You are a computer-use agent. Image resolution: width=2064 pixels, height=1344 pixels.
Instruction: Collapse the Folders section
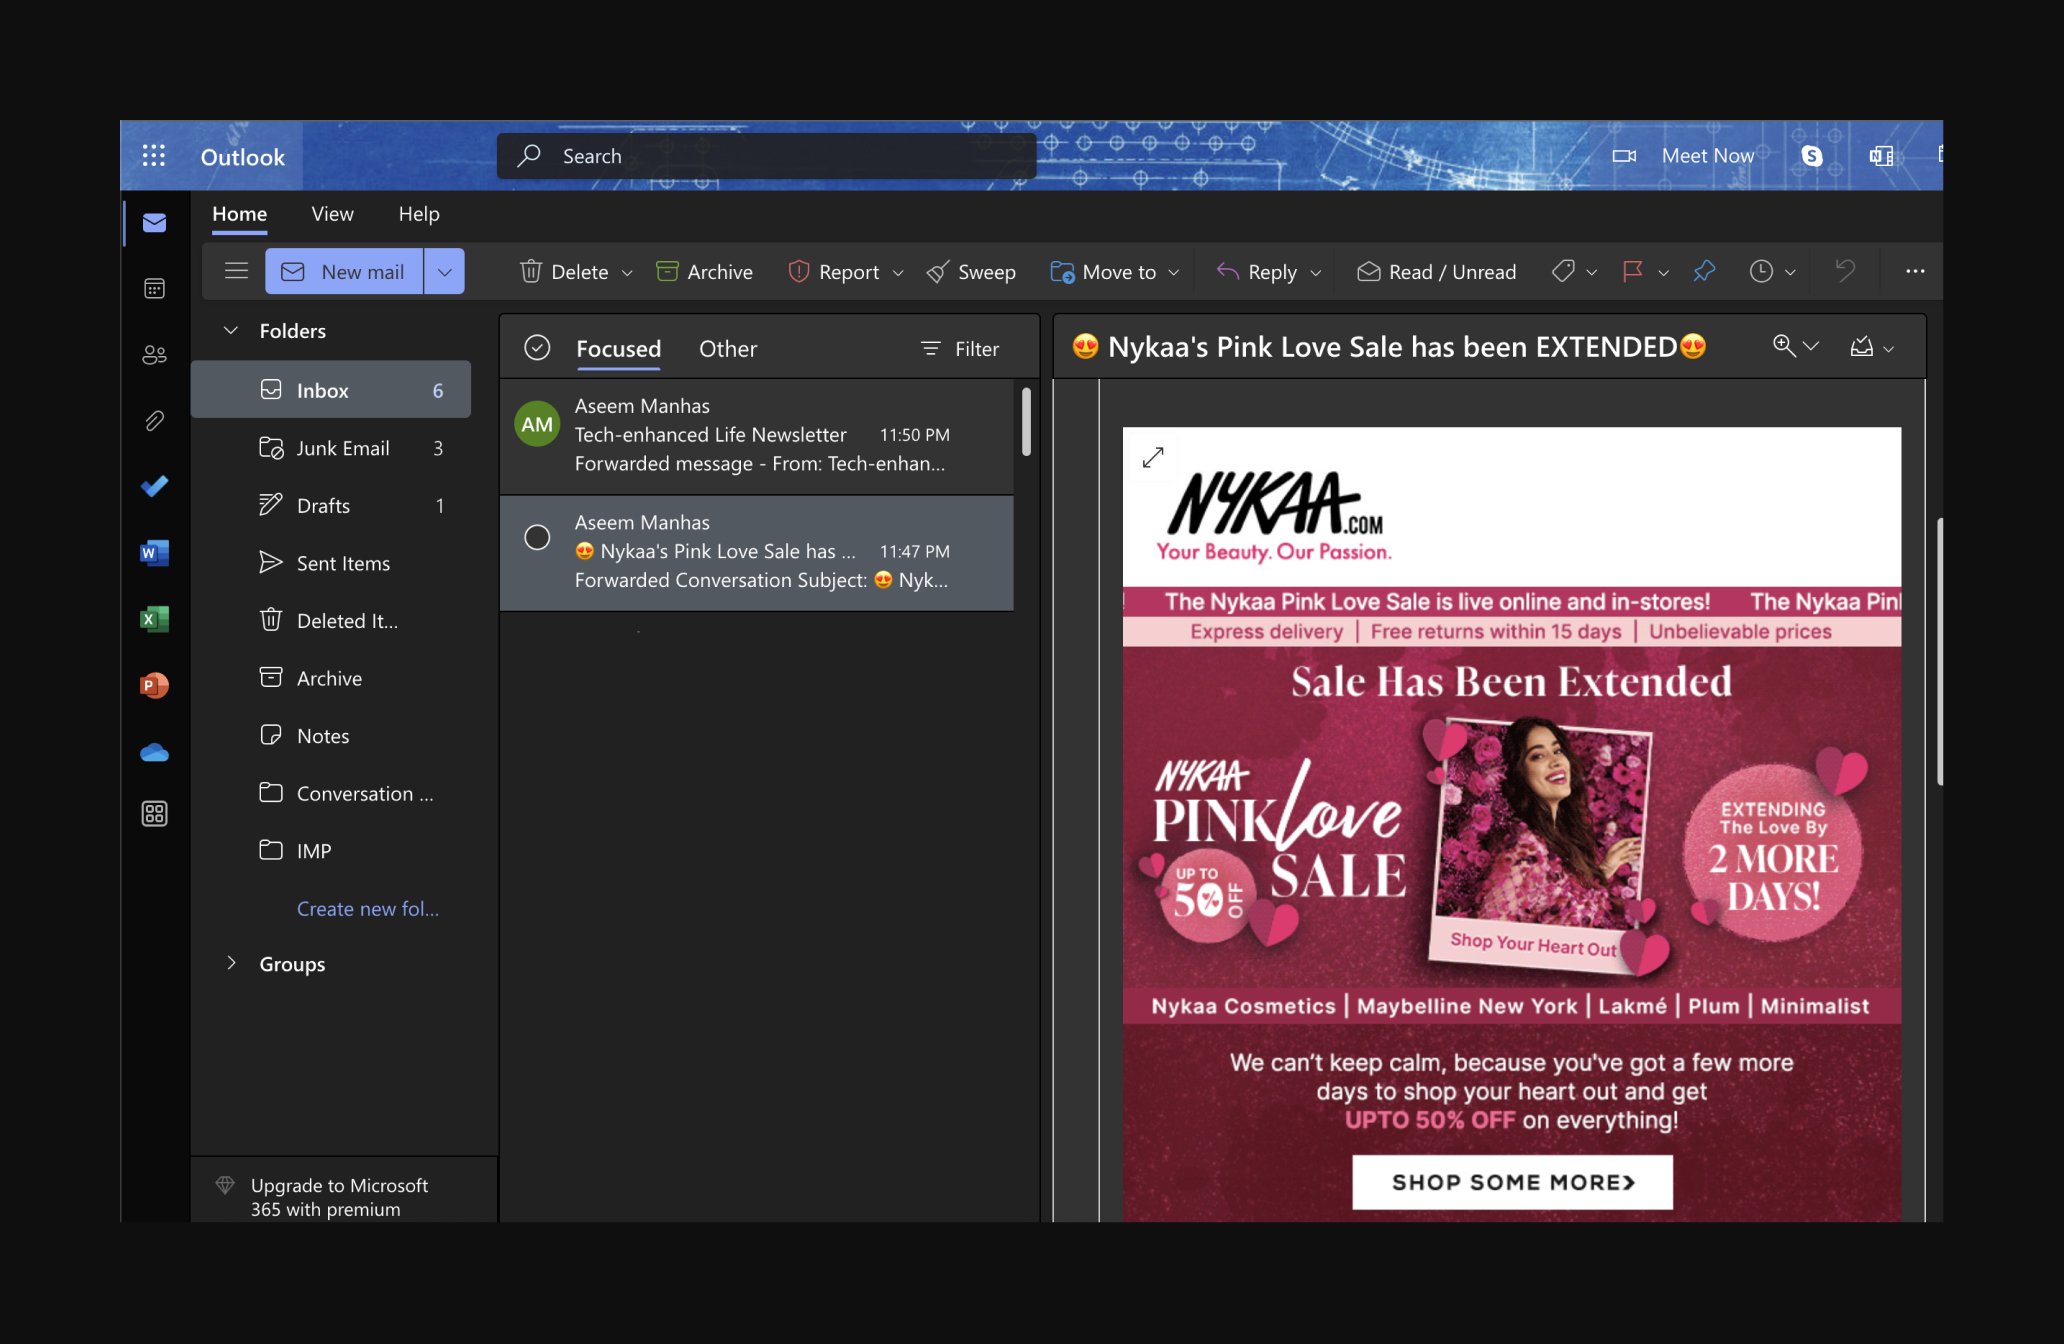click(231, 330)
